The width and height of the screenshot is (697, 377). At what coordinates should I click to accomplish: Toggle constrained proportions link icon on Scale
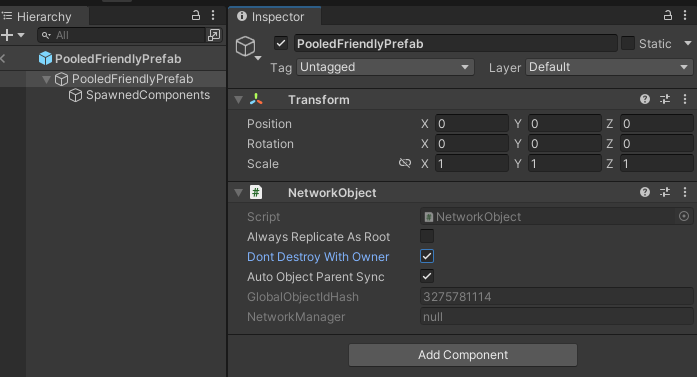coord(405,163)
